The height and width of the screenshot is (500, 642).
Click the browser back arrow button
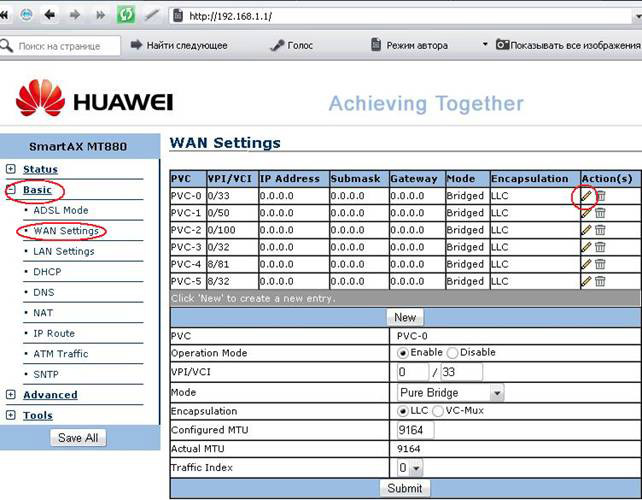[x=50, y=15]
